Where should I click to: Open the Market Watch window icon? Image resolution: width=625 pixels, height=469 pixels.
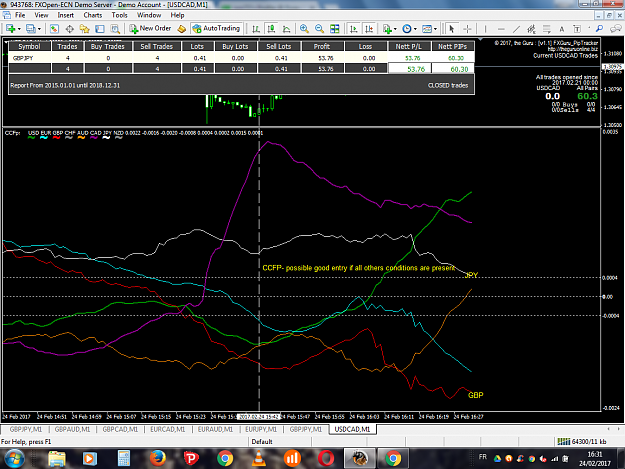tap(54, 29)
